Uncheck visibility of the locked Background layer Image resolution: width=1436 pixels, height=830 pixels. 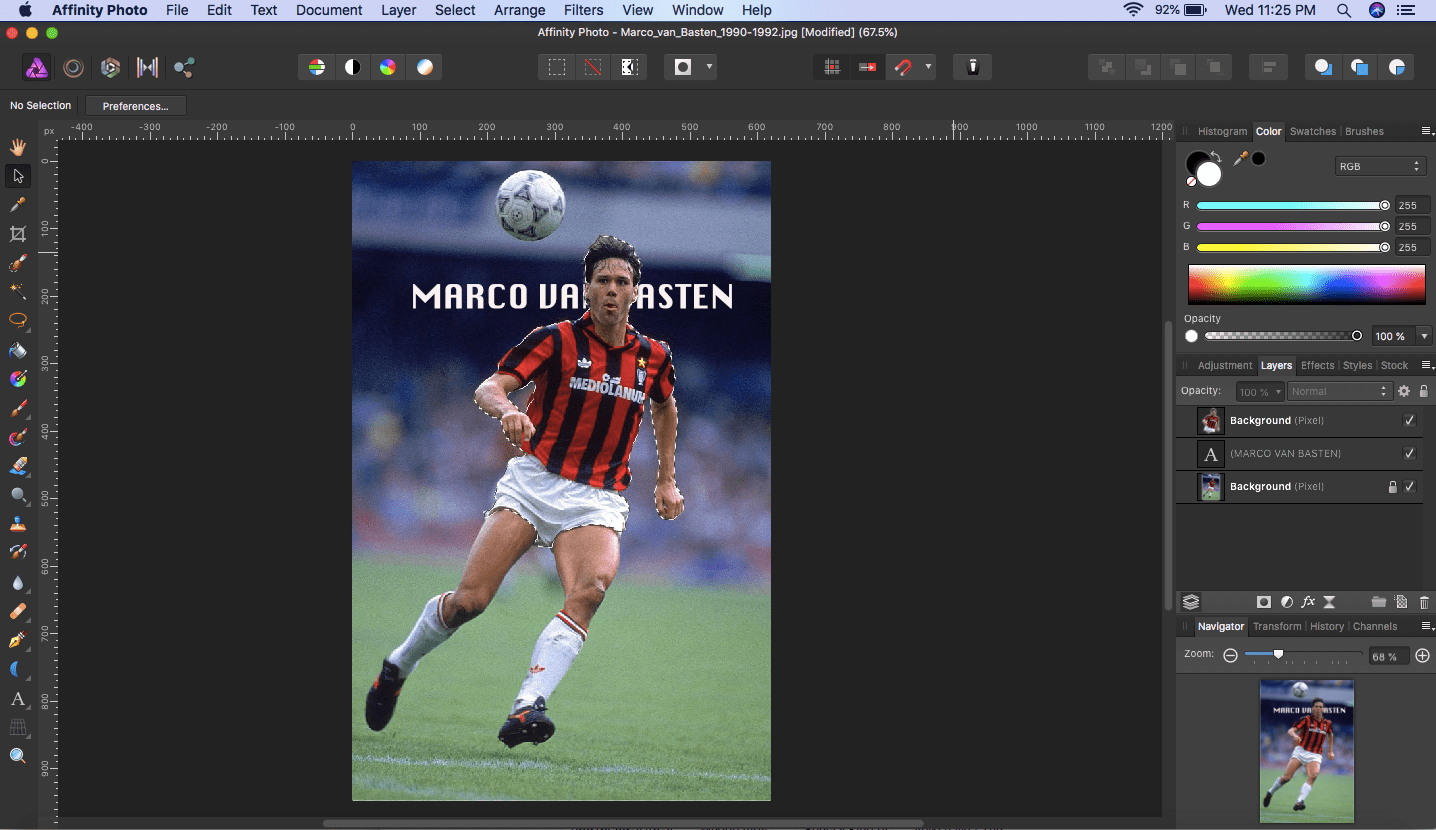coord(1409,487)
